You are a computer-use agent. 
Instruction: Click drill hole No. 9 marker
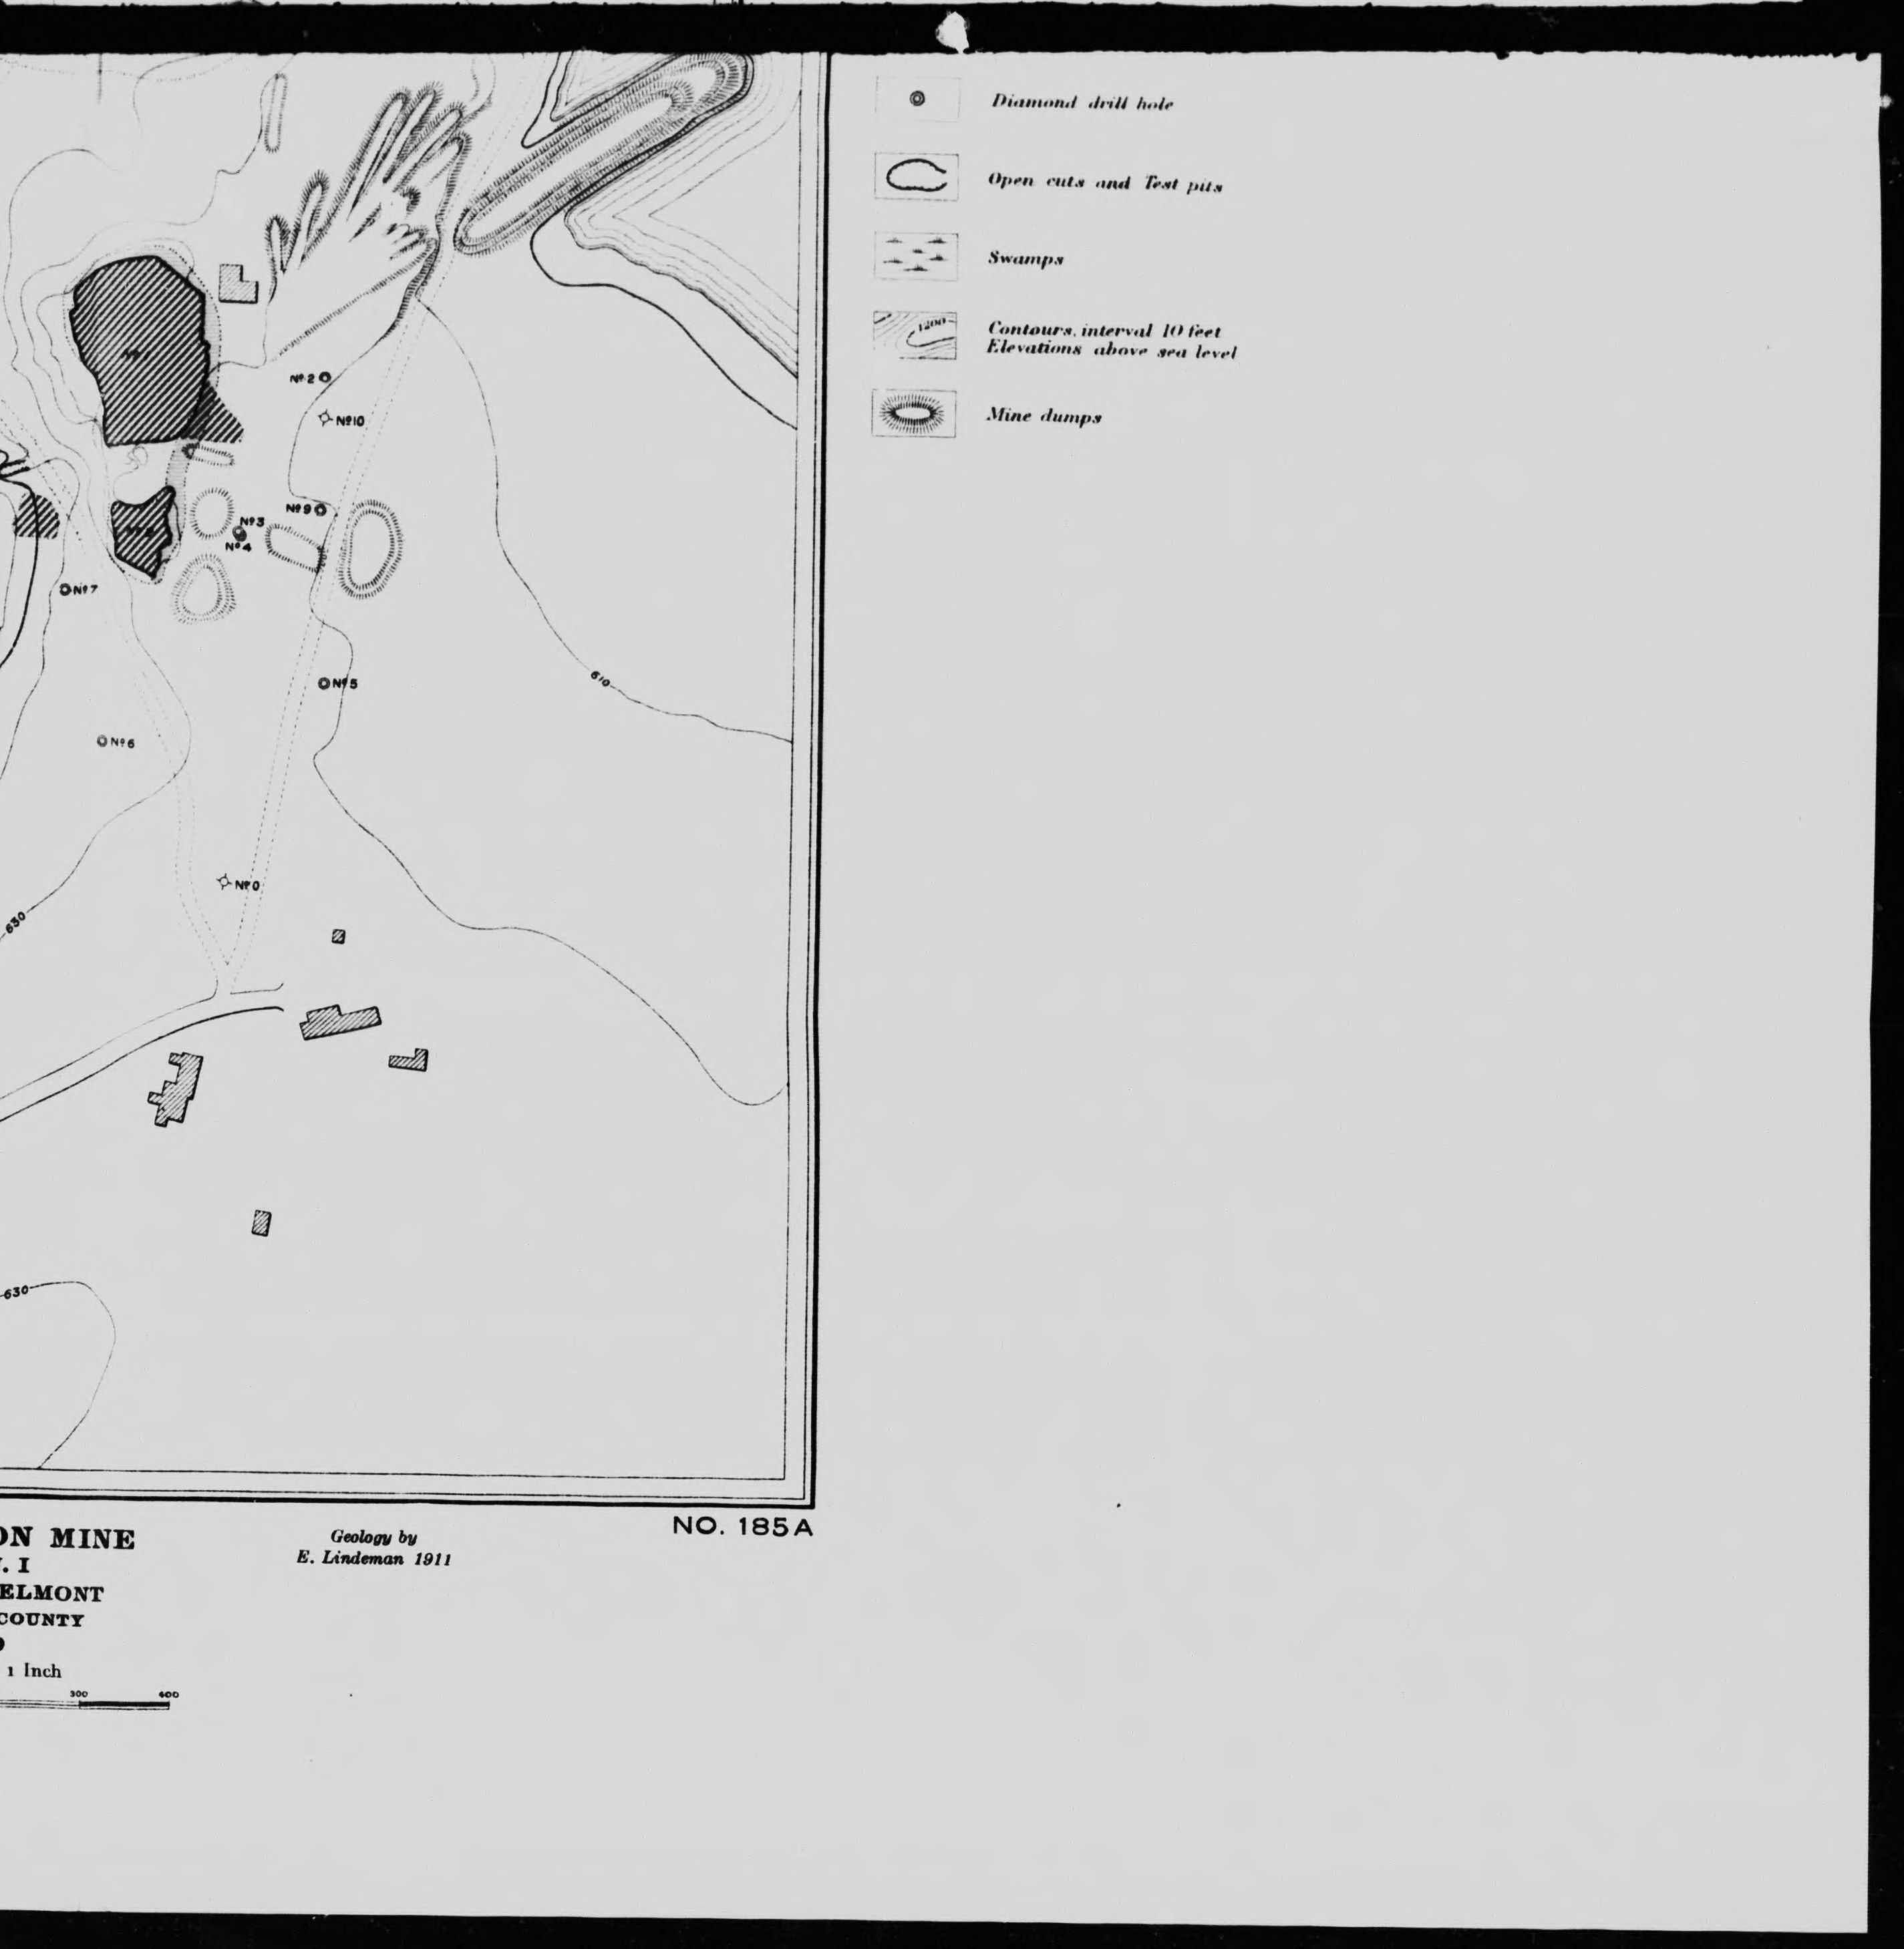coord(320,510)
